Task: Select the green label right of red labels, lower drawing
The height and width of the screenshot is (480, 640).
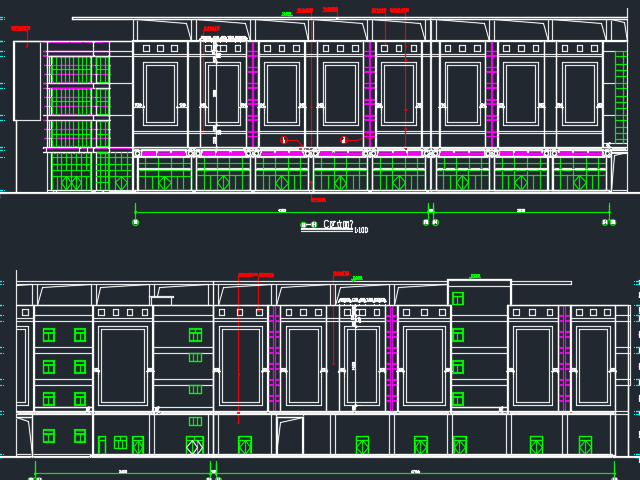Action: pyautogui.click(x=357, y=278)
